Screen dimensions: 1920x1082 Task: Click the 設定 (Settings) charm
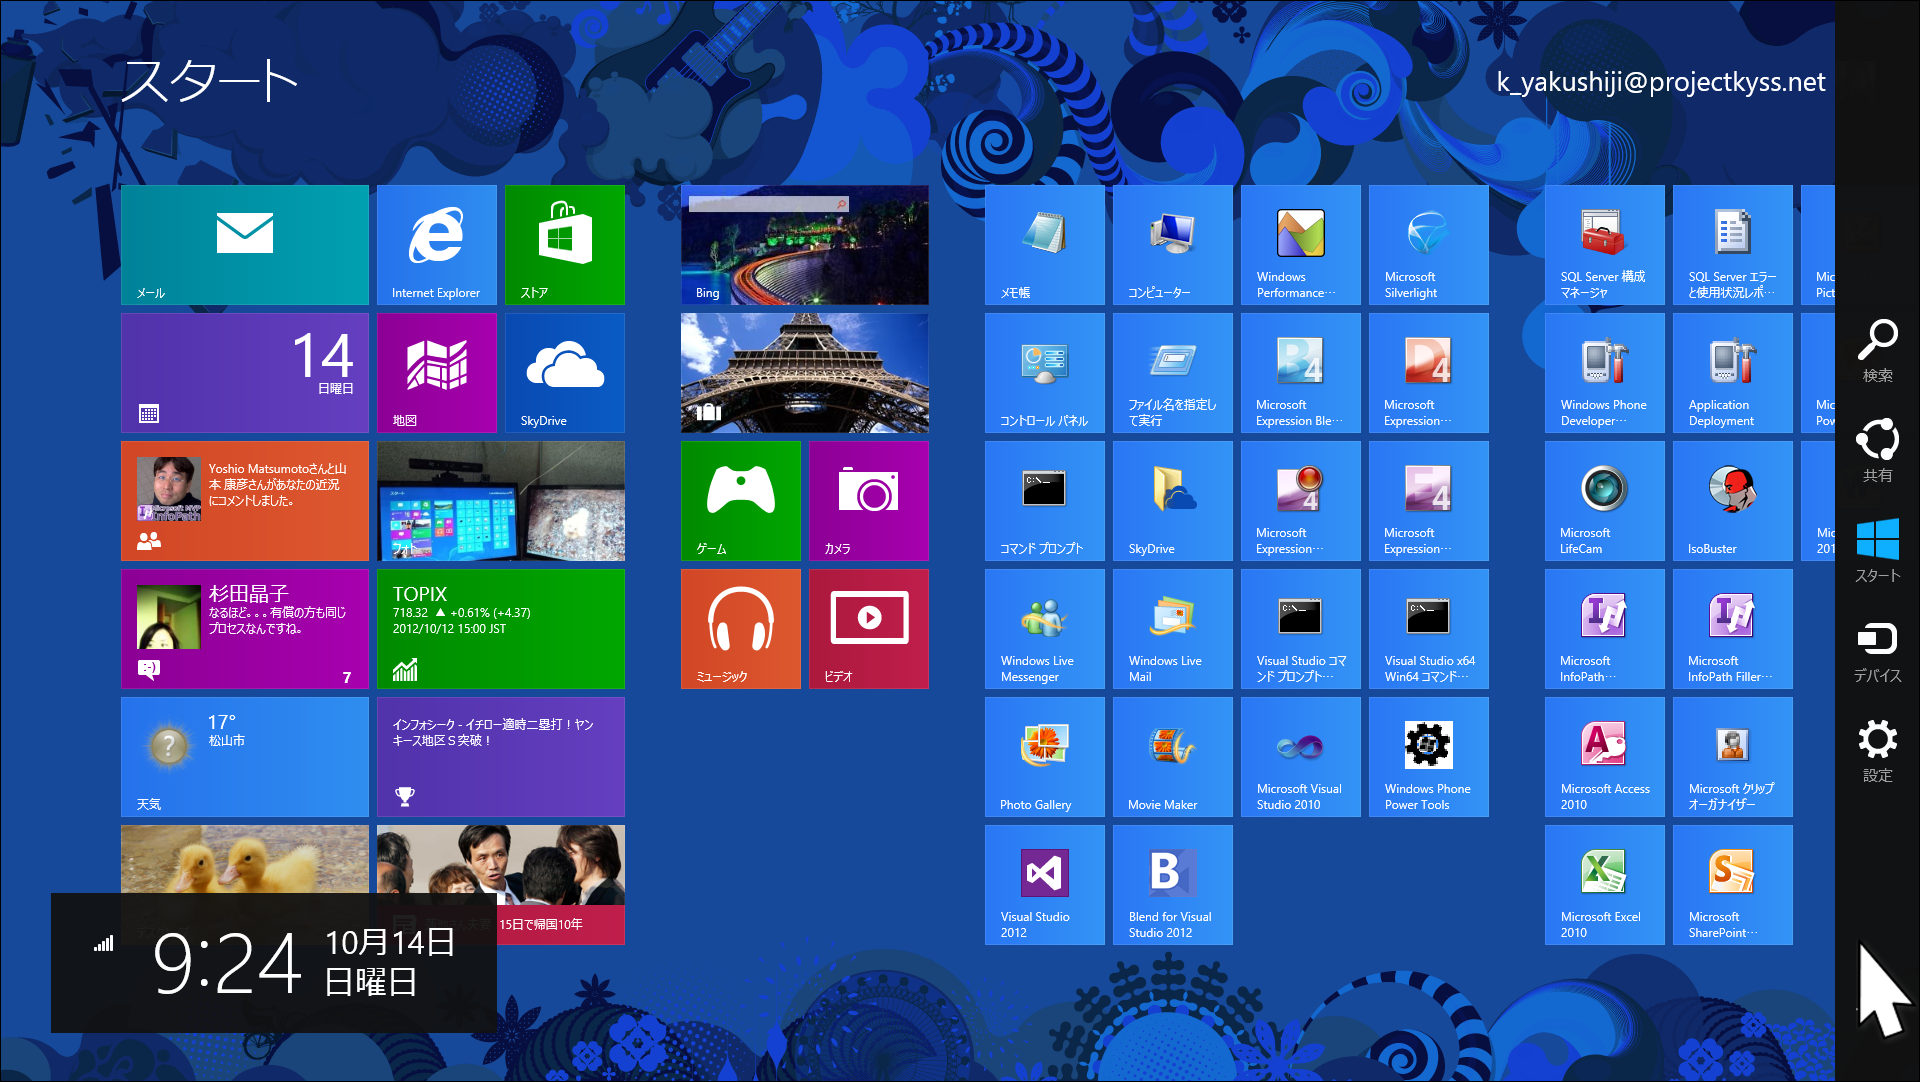click(x=1877, y=750)
